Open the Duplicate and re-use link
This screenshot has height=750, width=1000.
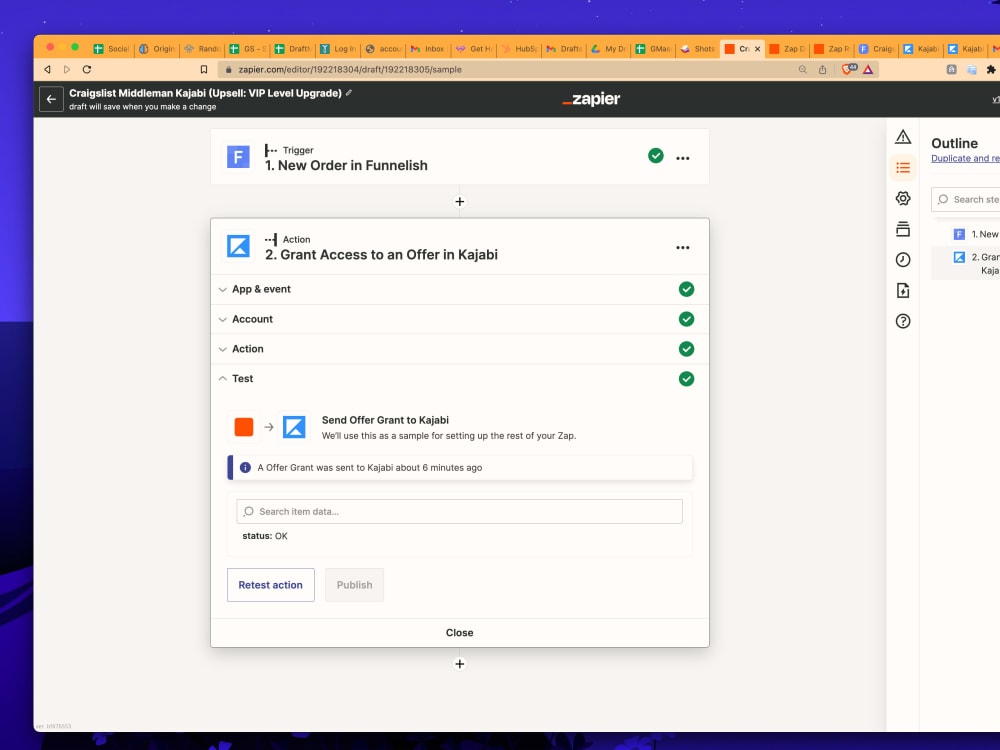(964, 158)
